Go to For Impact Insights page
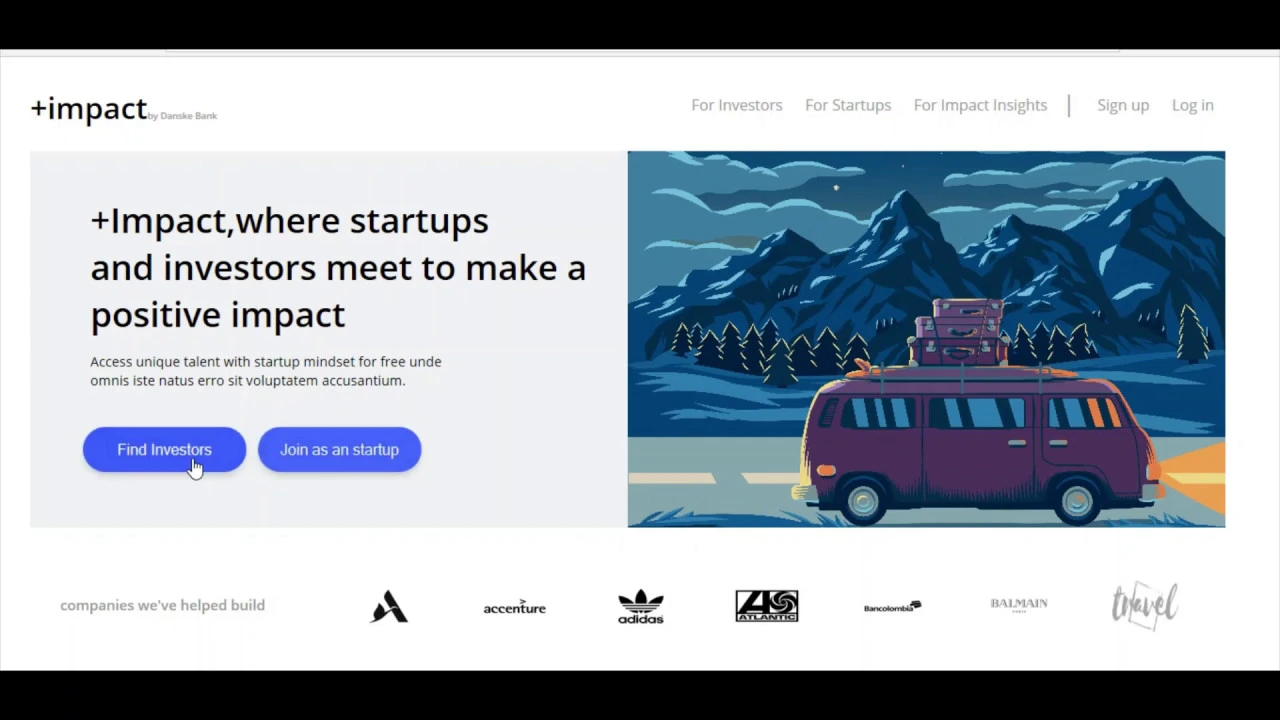This screenshot has width=1280, height=720. pos(980,105)
